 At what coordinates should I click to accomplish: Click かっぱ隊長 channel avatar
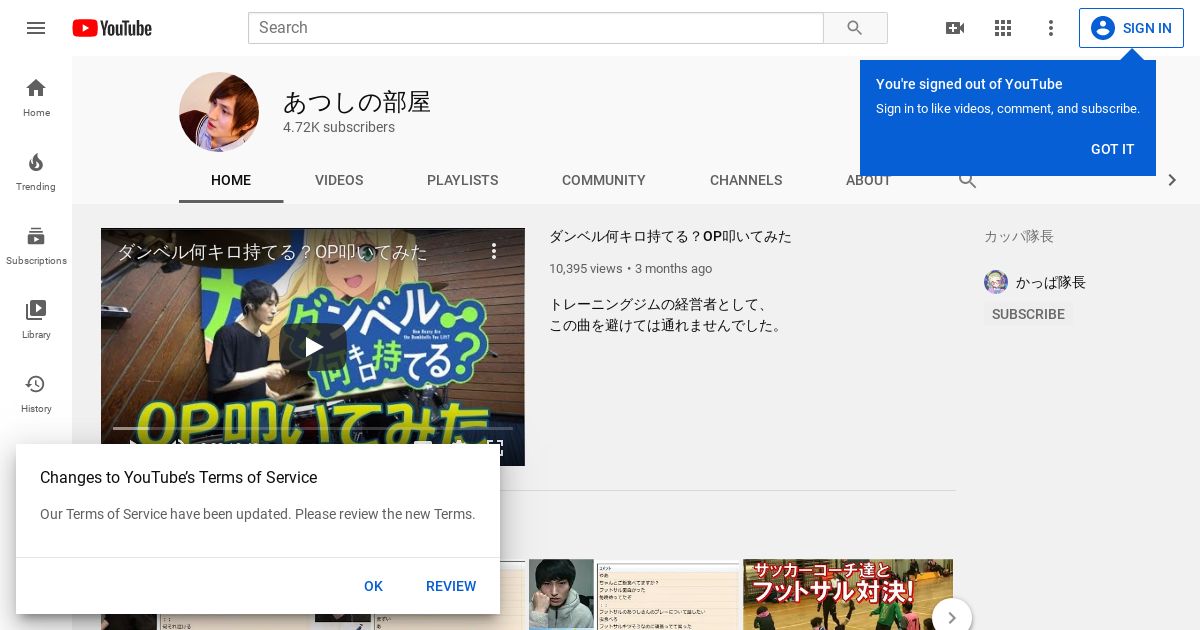(996, 282)
